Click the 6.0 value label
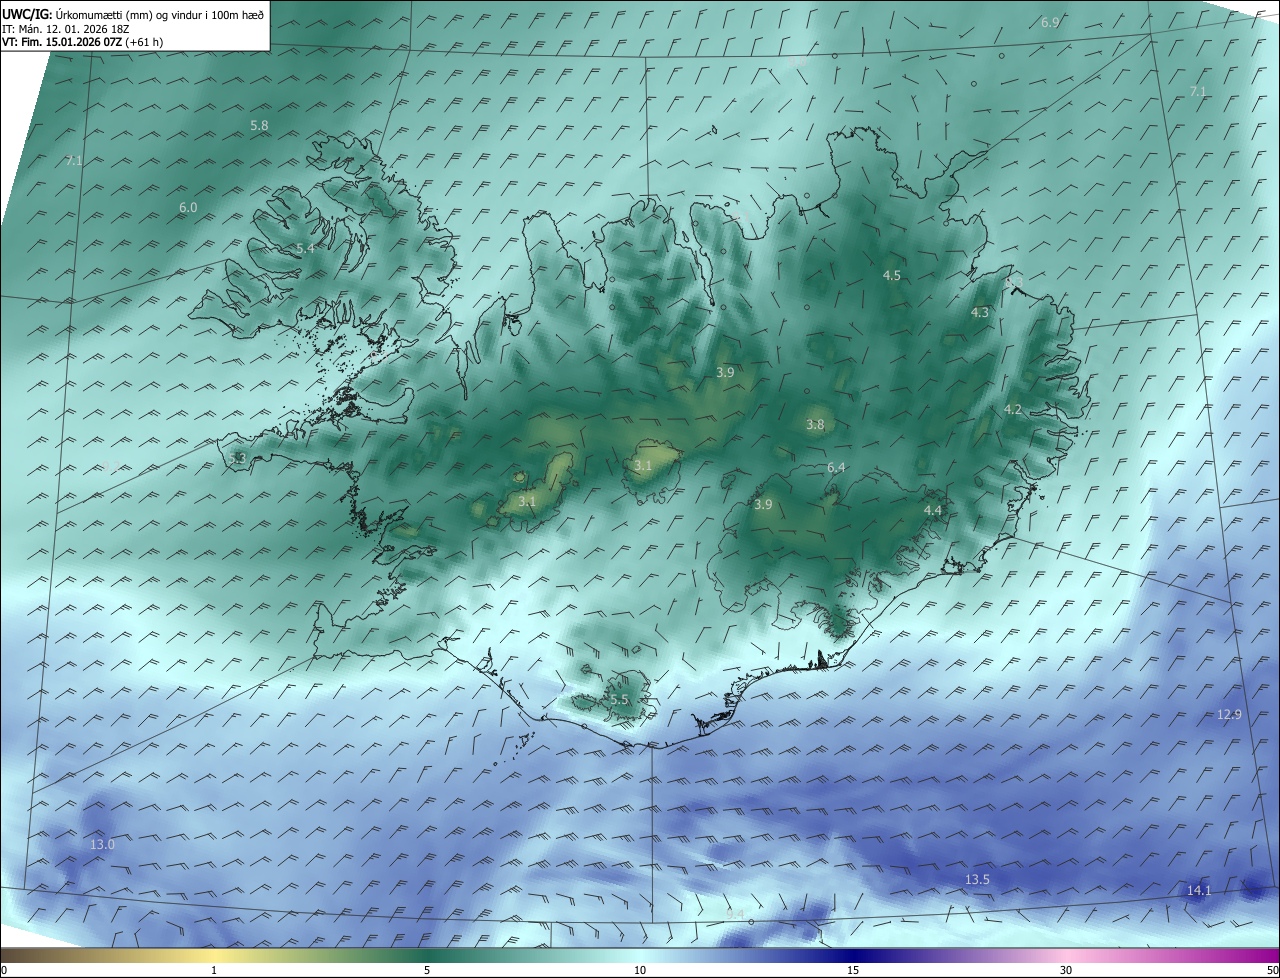This screenshot has width=1280, height=978. pyautogui.click(x=188, y=208)
